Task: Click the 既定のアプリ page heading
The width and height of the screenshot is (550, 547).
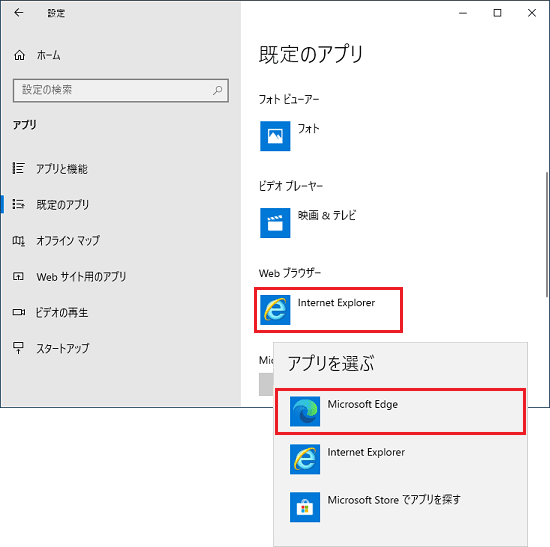Action: point(311,54)
